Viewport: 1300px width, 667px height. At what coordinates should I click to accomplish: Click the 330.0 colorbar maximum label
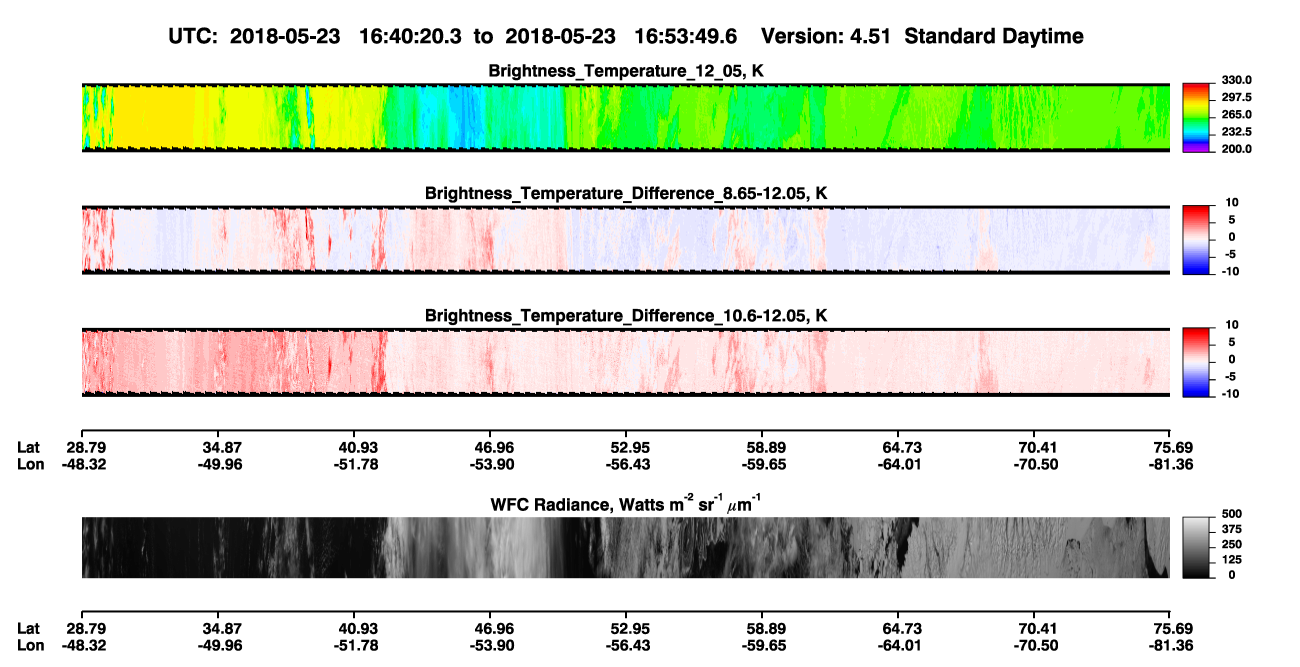[1238, 81]
